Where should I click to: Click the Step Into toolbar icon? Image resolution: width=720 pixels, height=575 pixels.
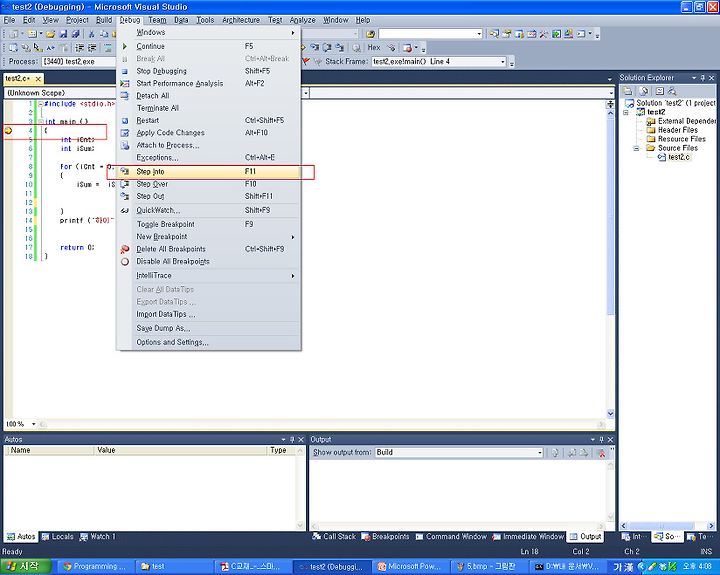pyautogui.click(x=315, y=47)
